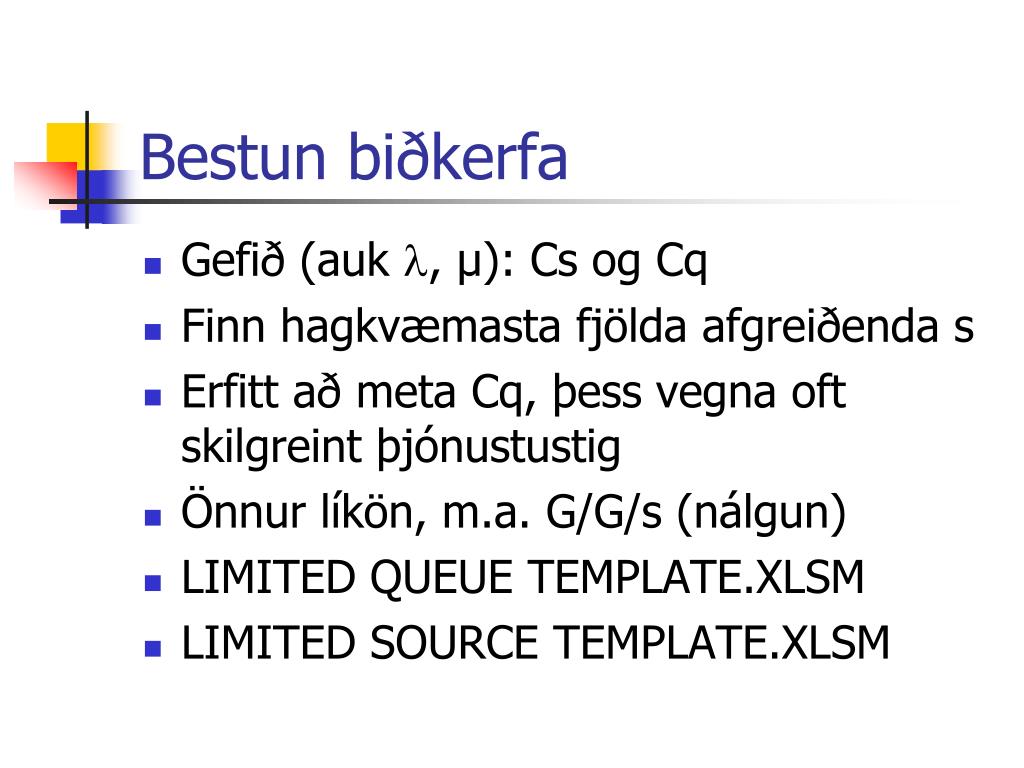Screen dimensions: 1024x768
Task: Click the text 'G/G/s (nálgun)'
Action: (x=696, y=513)
